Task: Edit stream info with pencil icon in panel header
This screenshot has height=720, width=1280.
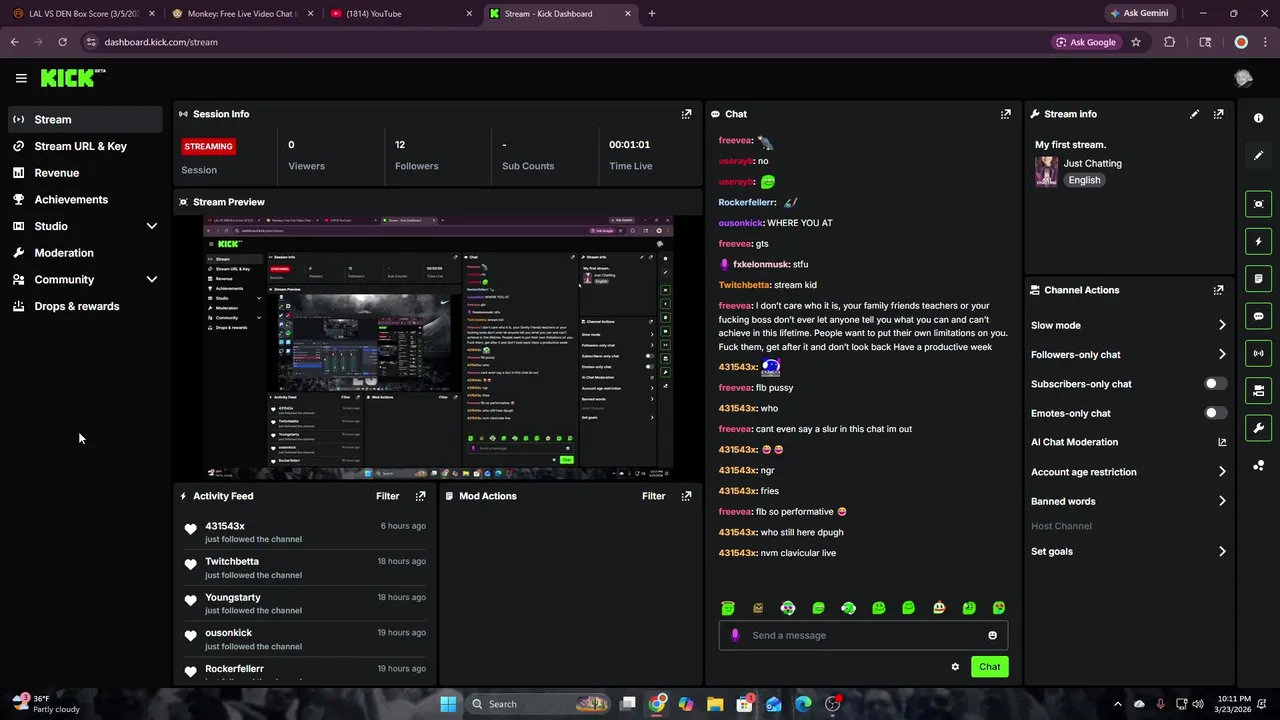Action: click(1194, 114)
